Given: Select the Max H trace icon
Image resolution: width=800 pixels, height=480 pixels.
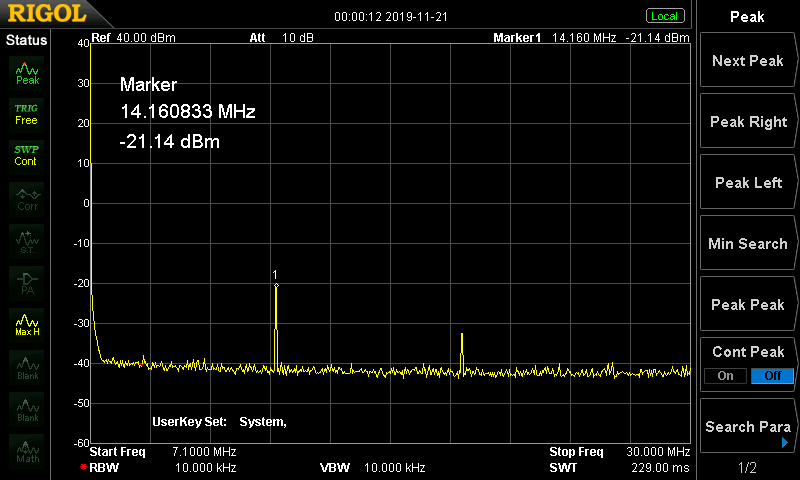Looking at the screenshot, I should [27, 324].
